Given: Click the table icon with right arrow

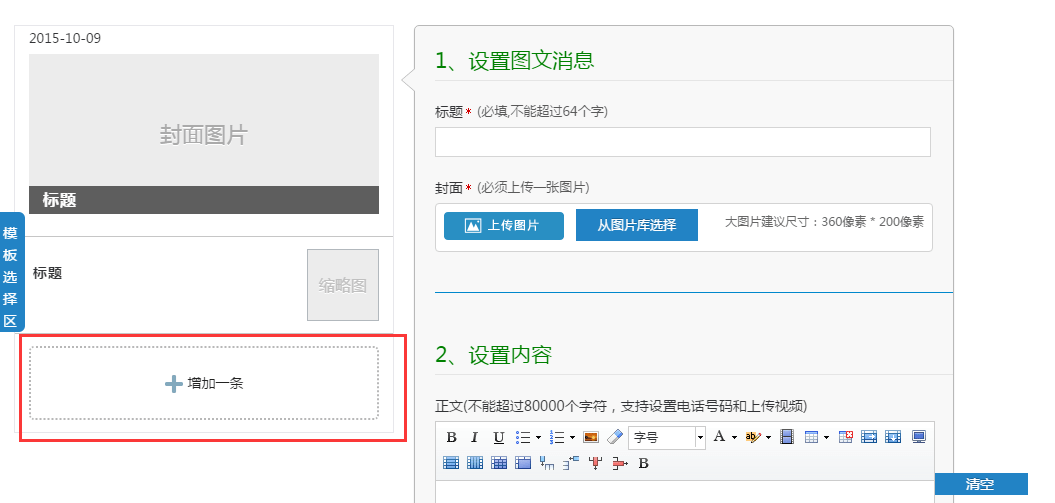Looking at the screenshot, I should pos(869,437).
